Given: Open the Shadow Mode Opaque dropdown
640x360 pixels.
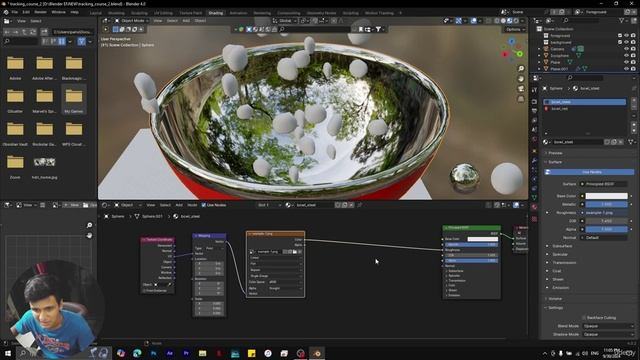Looking at the screenshot, I should [608, 334].
